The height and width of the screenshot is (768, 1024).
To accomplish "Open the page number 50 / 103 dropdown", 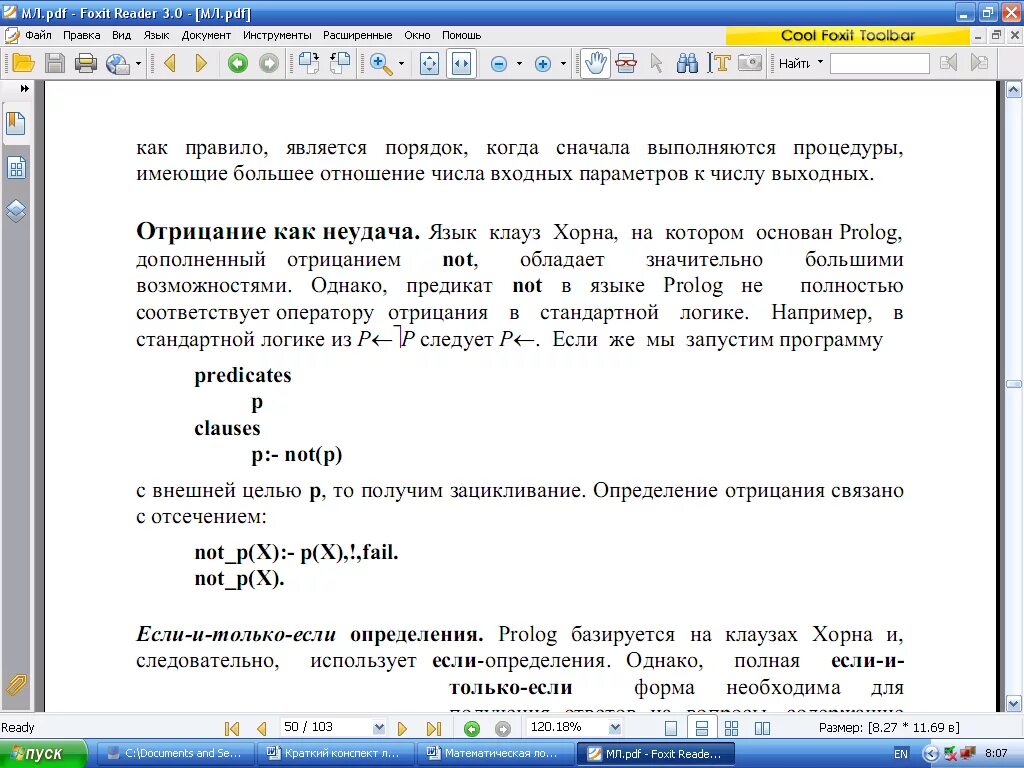I will (379, 728).
